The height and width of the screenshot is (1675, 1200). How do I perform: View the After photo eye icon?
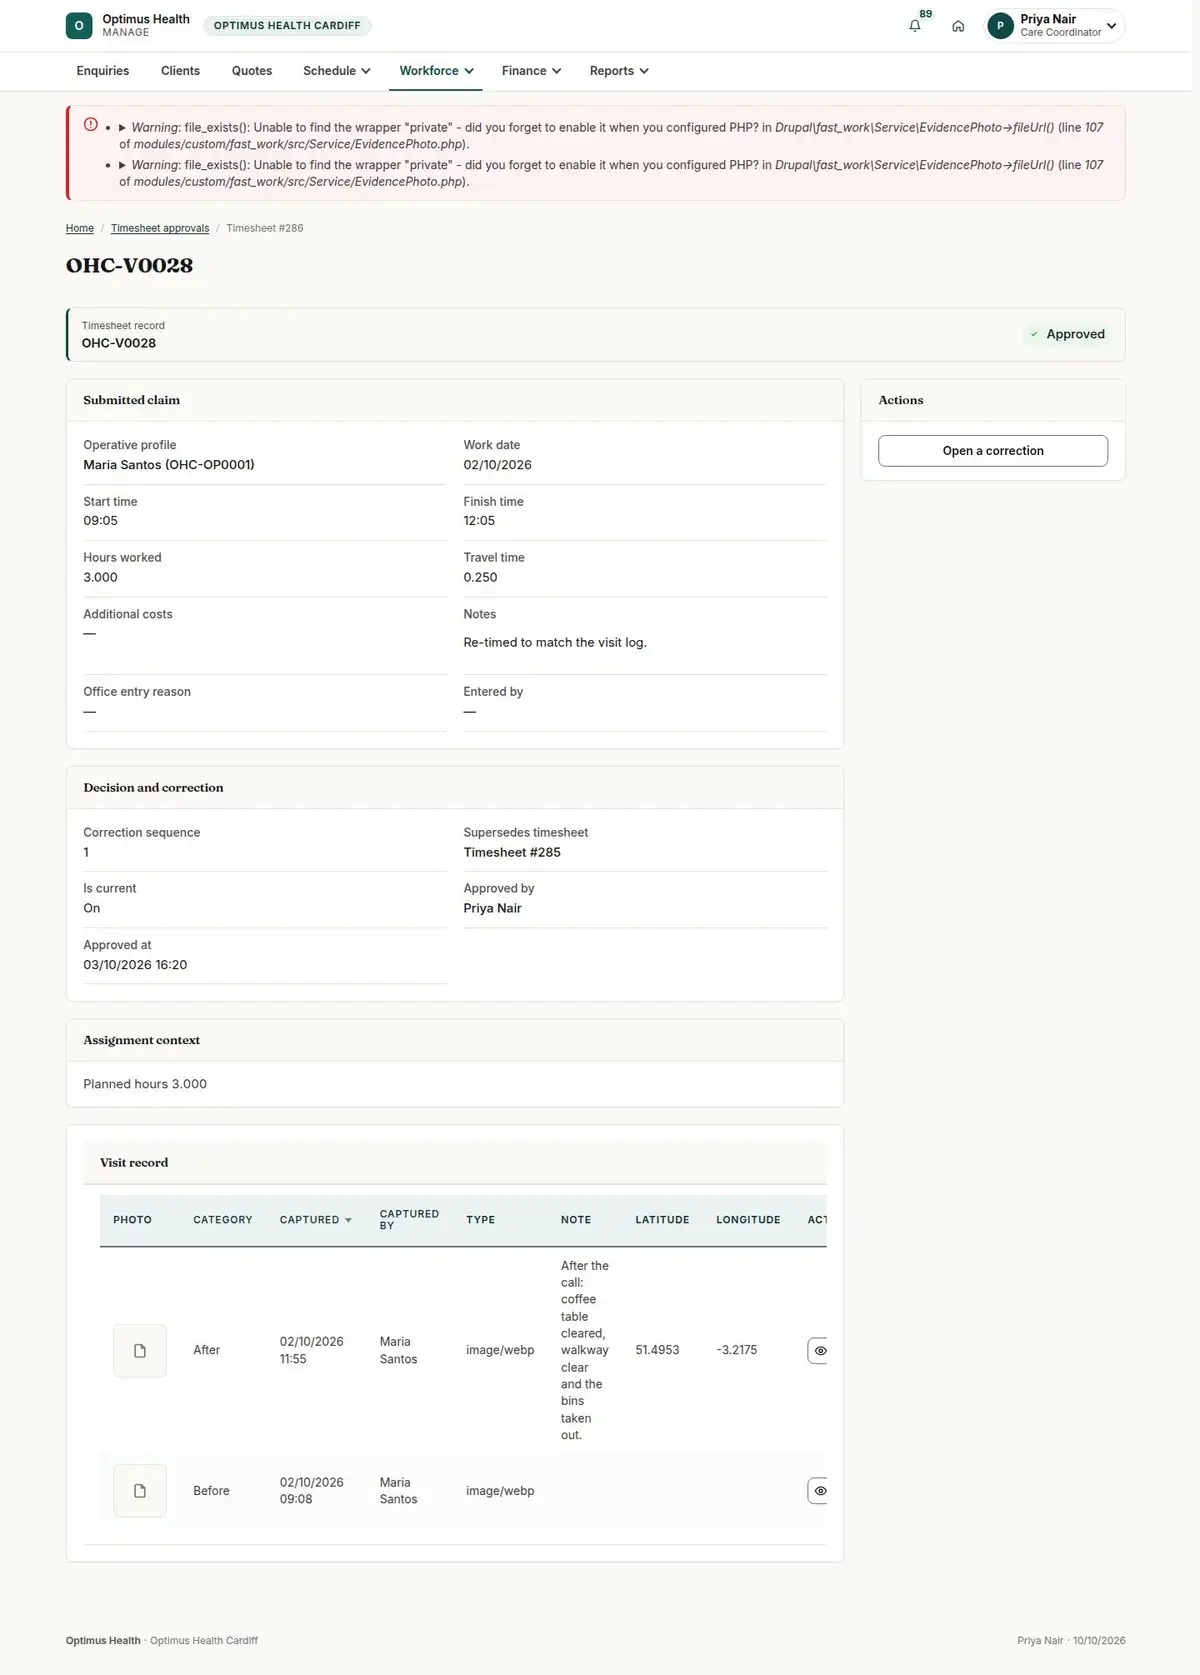pos(819,1350)
